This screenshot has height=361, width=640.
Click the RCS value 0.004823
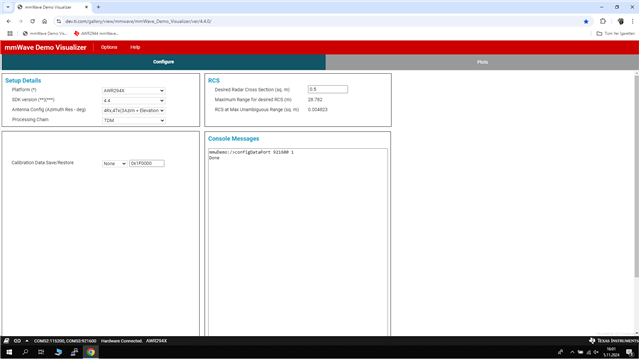pyautogui.click(x=318, y=109)
